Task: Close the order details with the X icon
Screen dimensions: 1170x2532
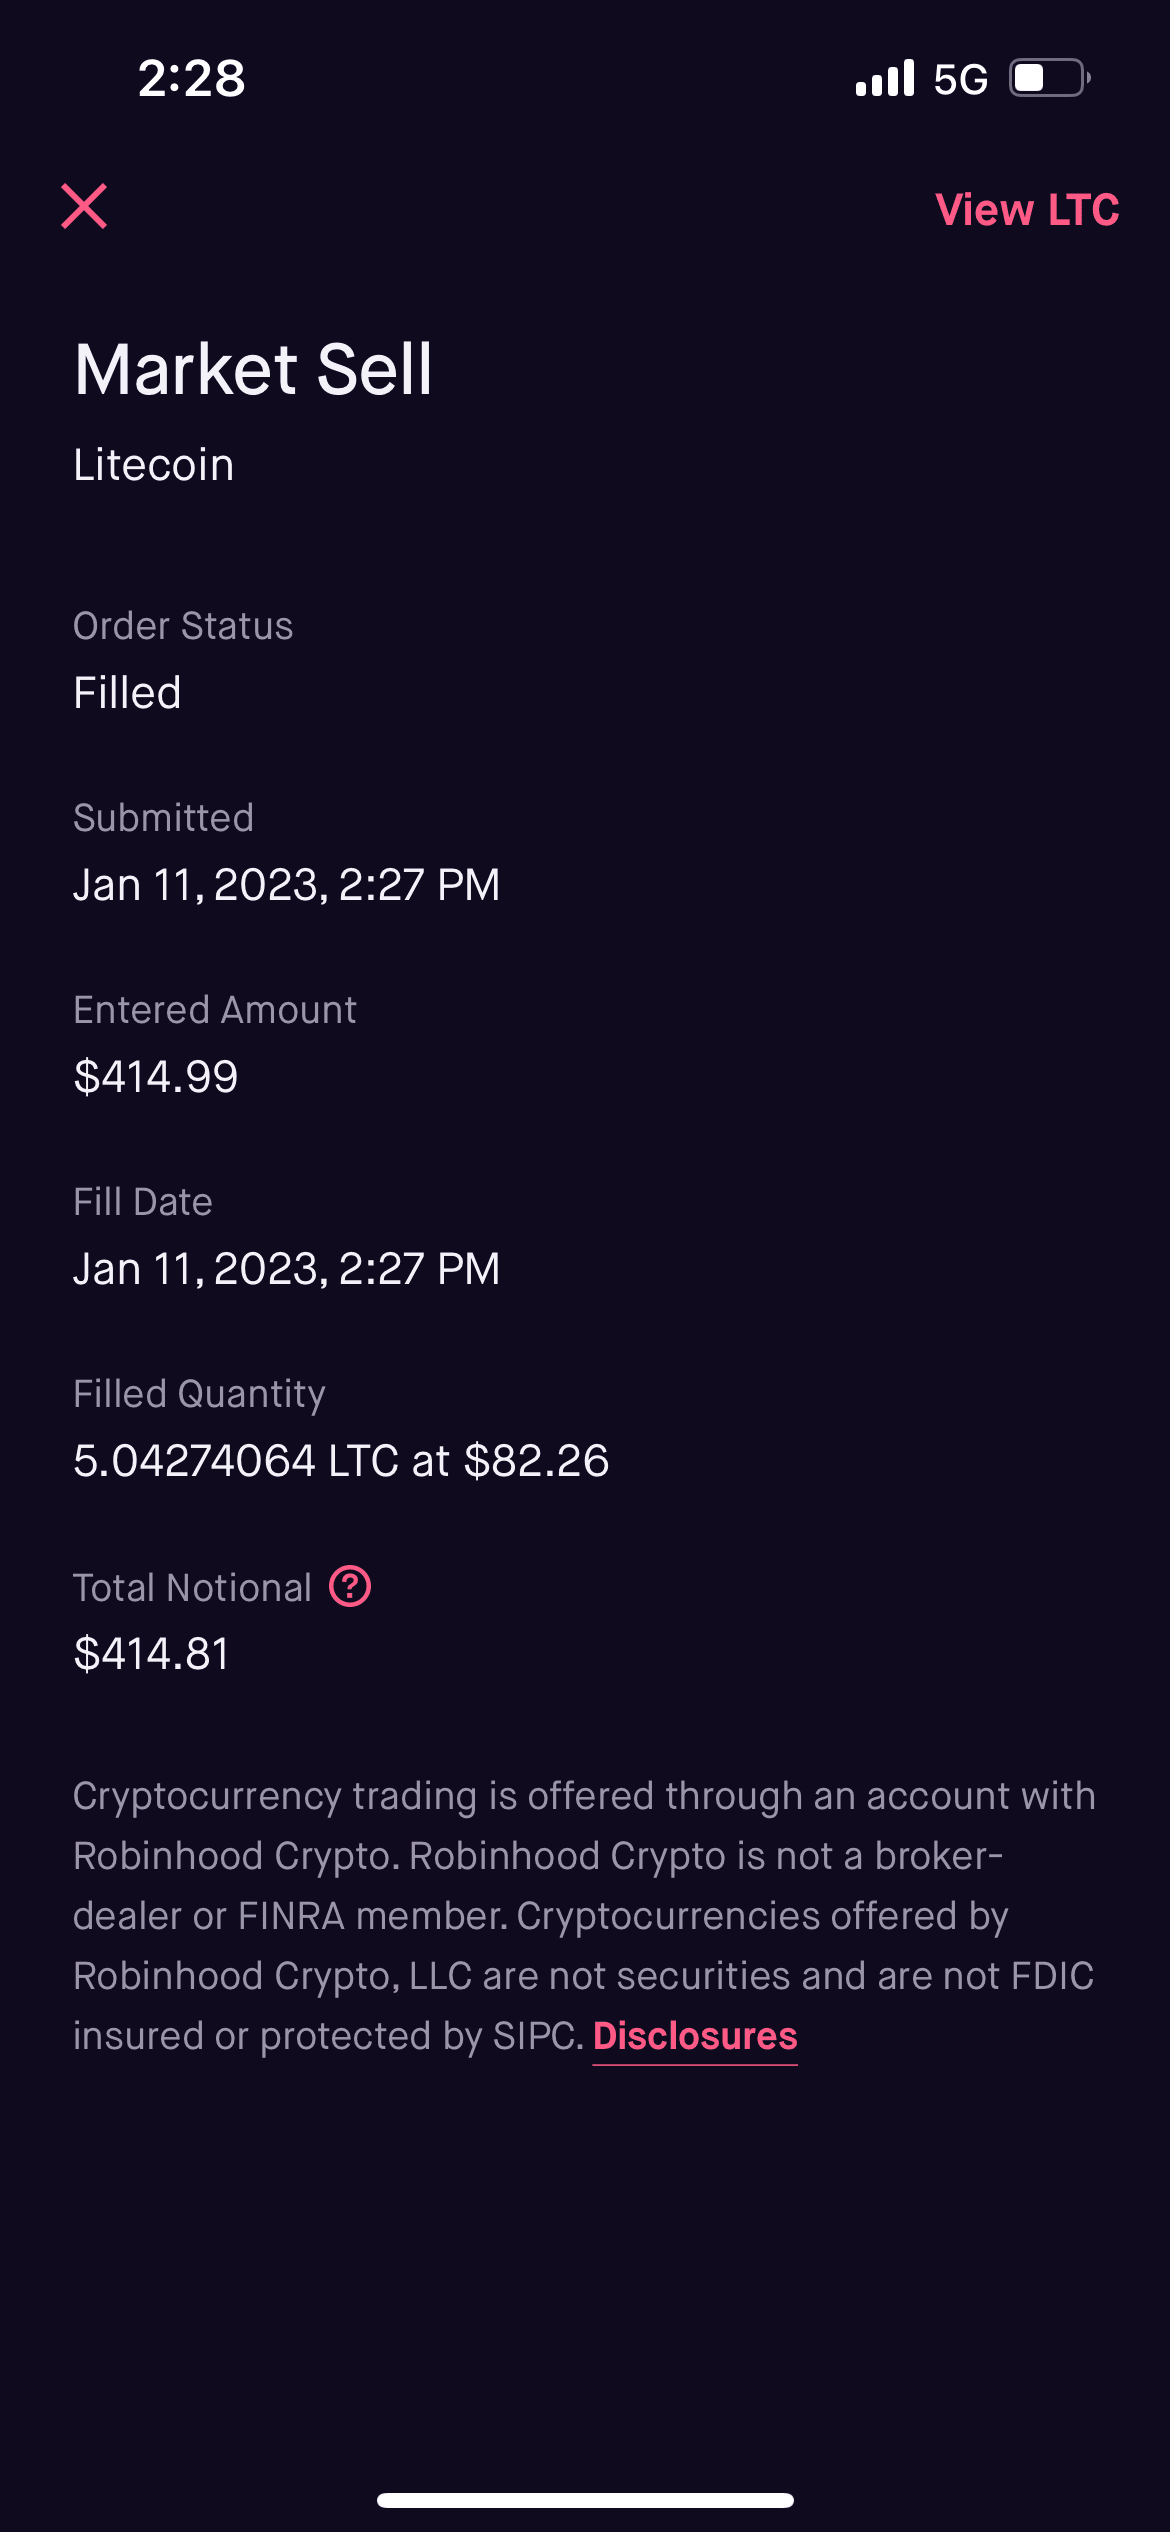Action: (x=84, y=207)
